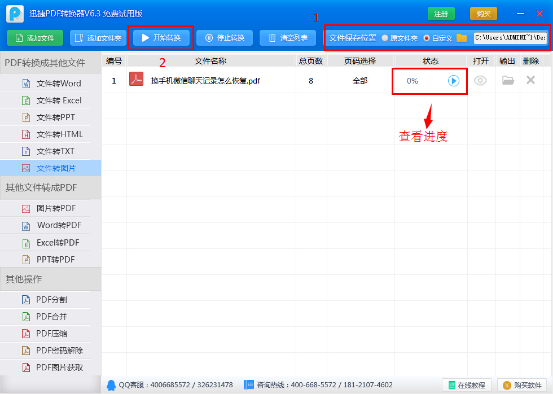The width and height of the screenshot is (553, 394).
Task: Click the output path input field
Action: (511, 38)
